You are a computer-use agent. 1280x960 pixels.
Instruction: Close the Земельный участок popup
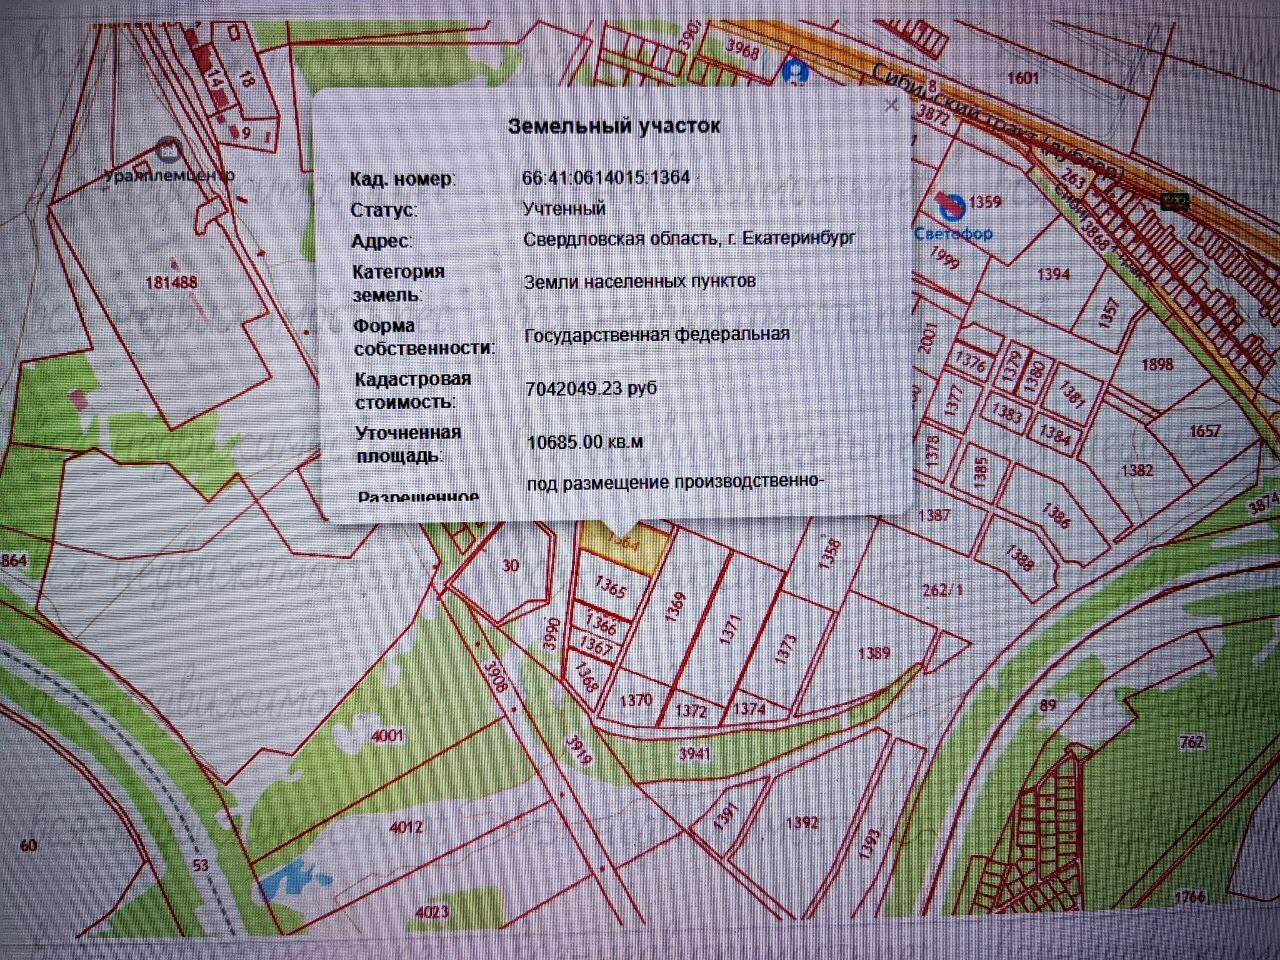point(891,105)
